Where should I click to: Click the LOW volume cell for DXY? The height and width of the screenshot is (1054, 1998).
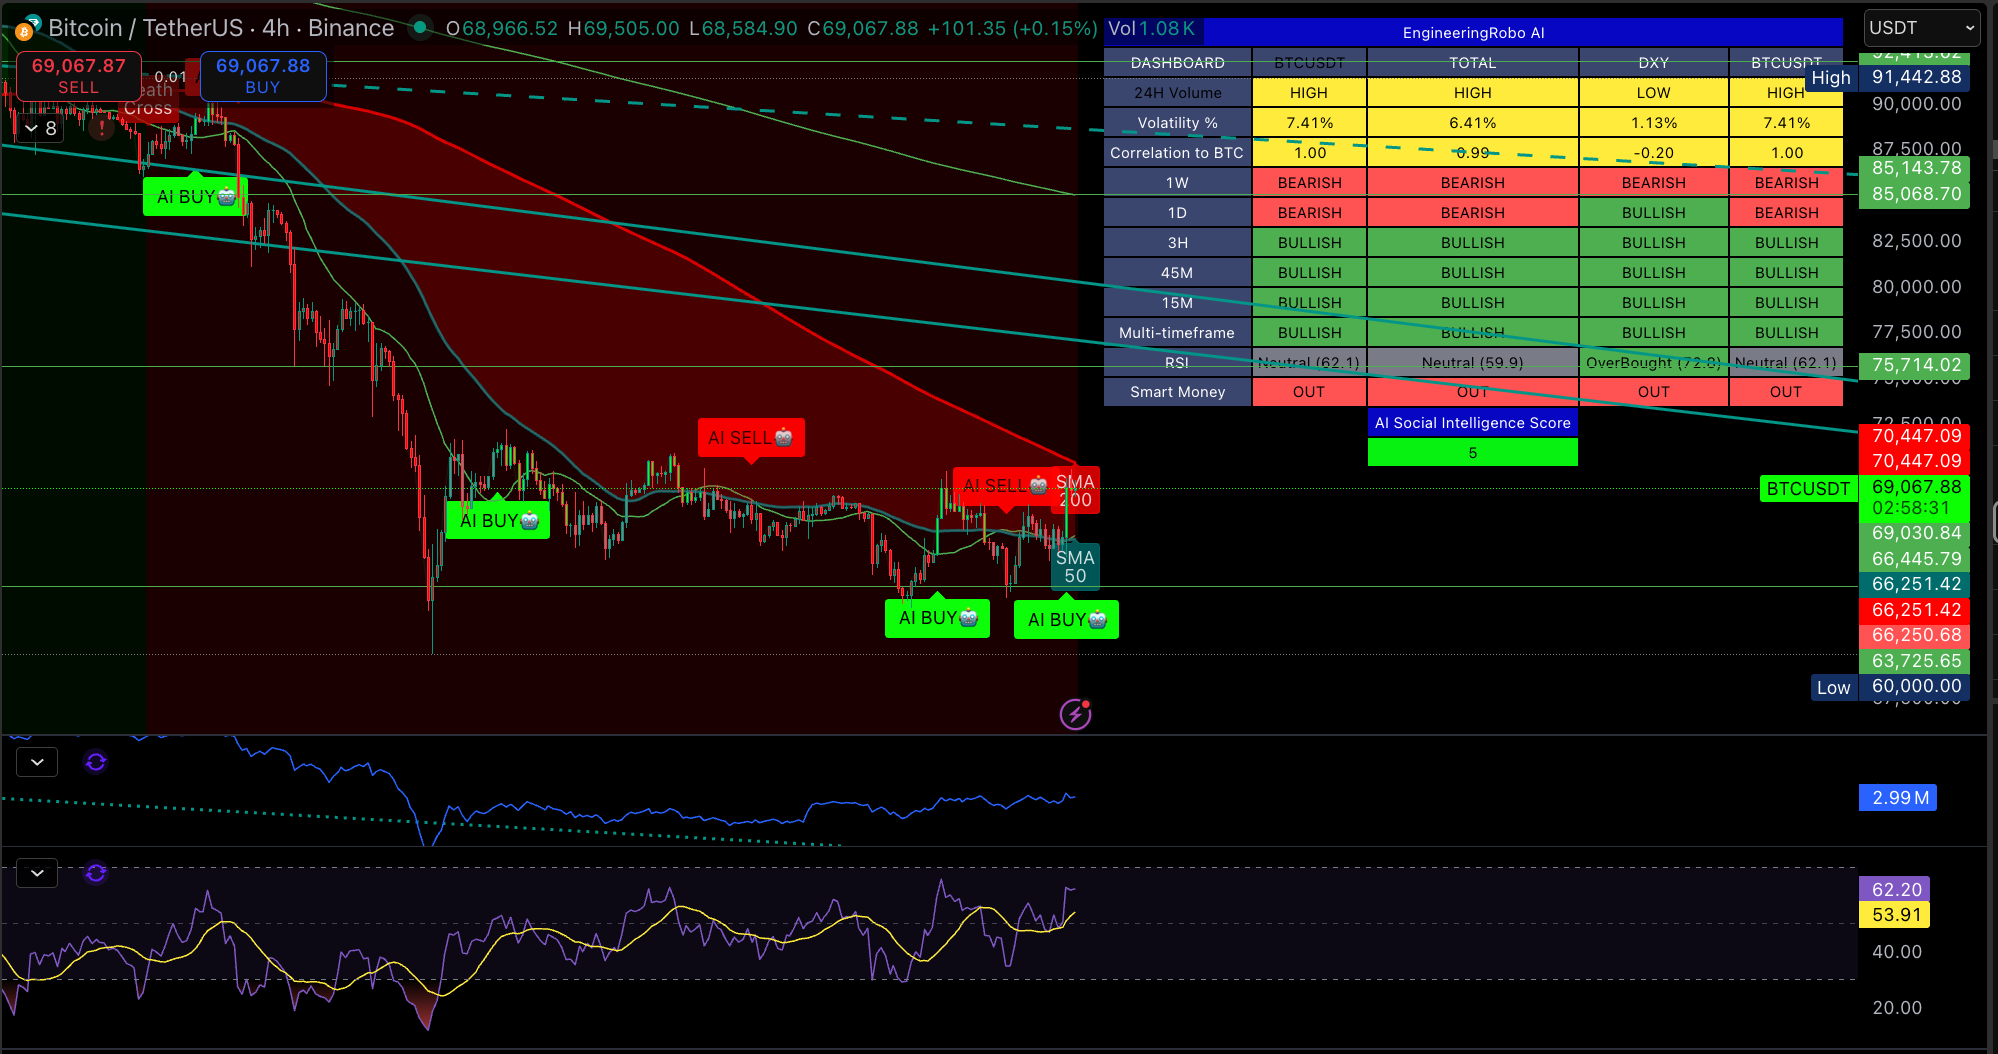[1653, 92]
